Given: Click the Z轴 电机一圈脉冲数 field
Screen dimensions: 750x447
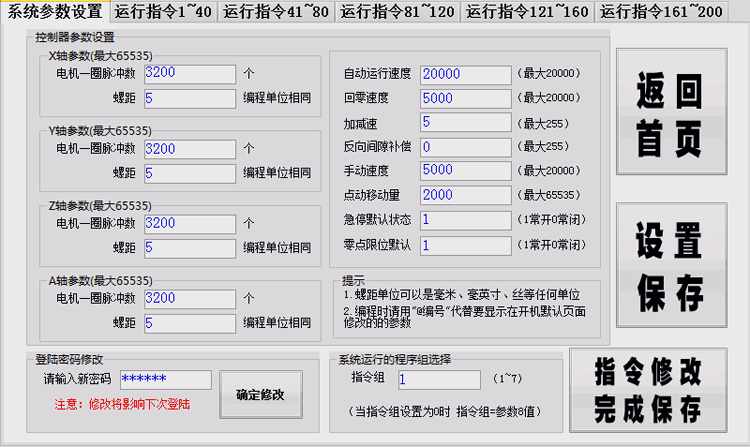Looking at the screenshot, I should 190,223.
